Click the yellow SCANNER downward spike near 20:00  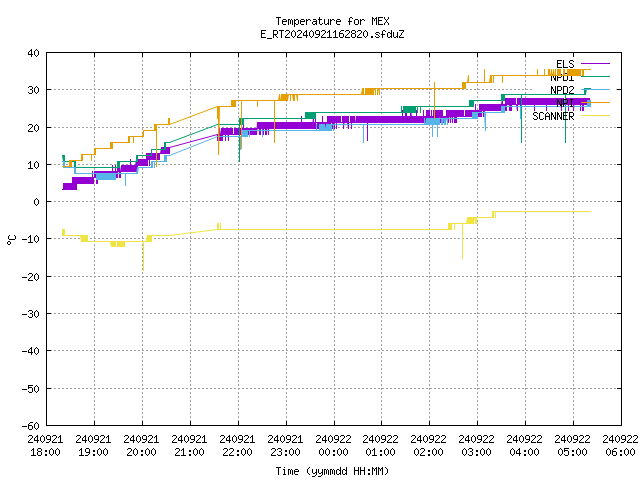point(143,256)
